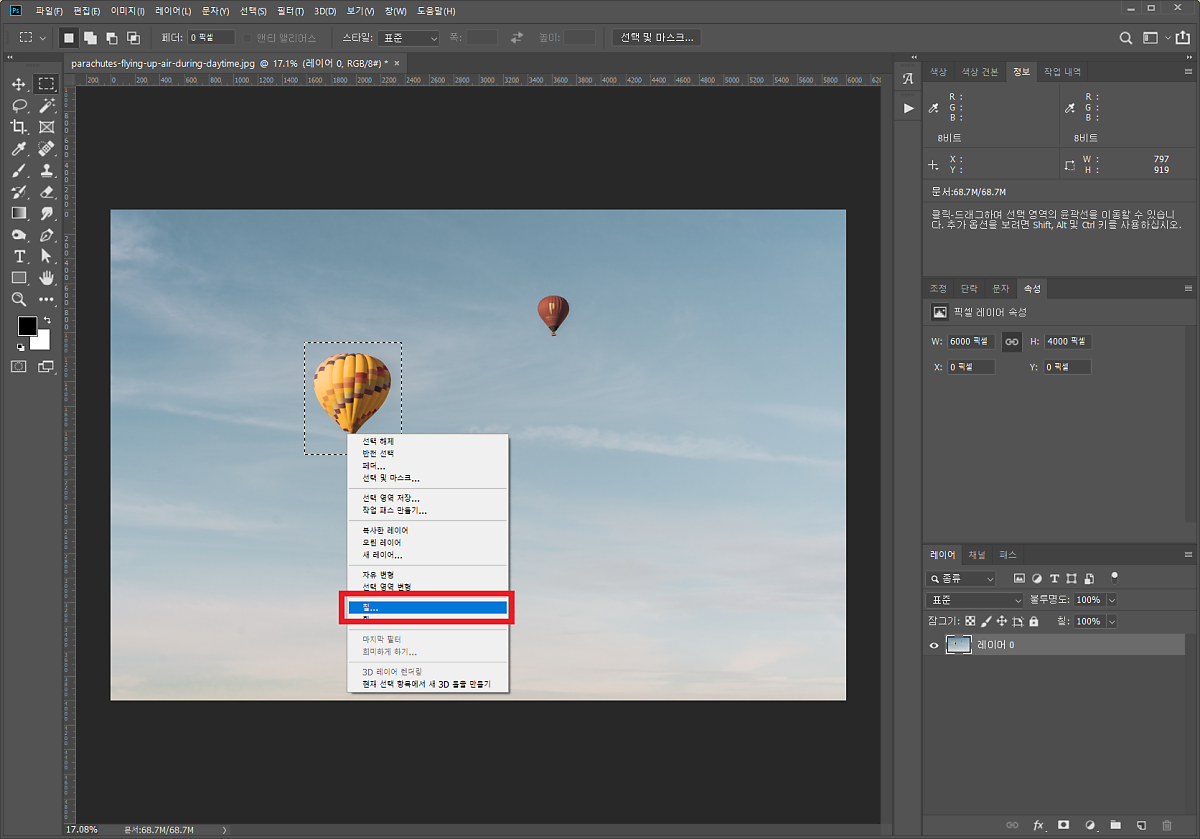Switch to the 채널 tab
Viewport: 1200px width, 839px height.
[977, 554]
